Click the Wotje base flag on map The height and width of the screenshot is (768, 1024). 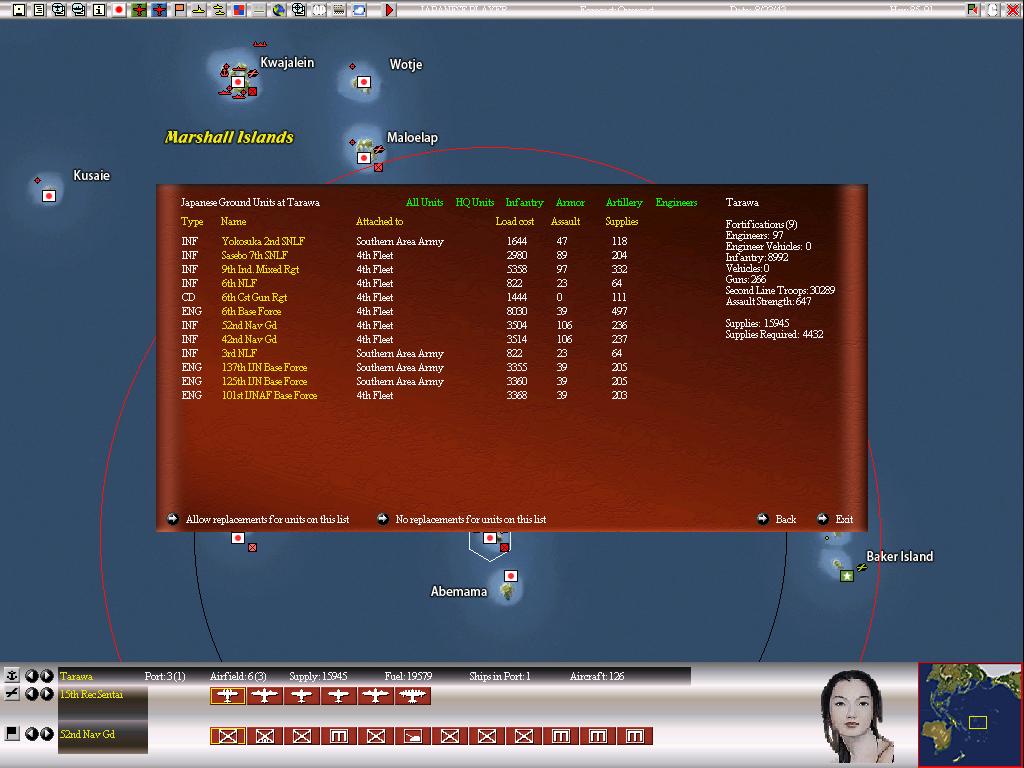pos(364,82)
